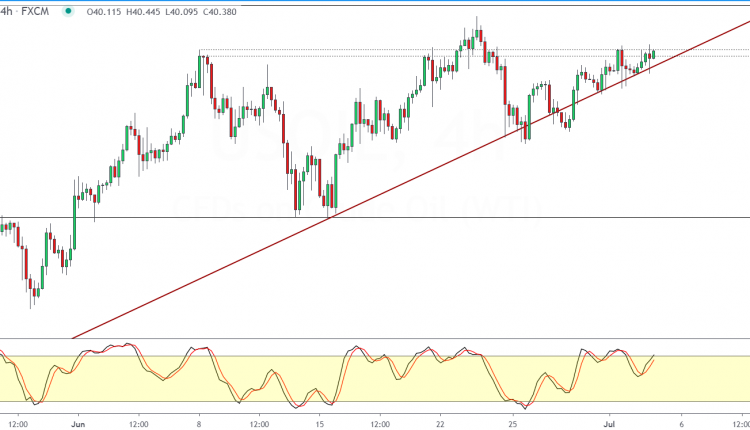This screenshot has width=750, height=430.
Task: Click date 6 on the time axis
Action: (680, 422)
